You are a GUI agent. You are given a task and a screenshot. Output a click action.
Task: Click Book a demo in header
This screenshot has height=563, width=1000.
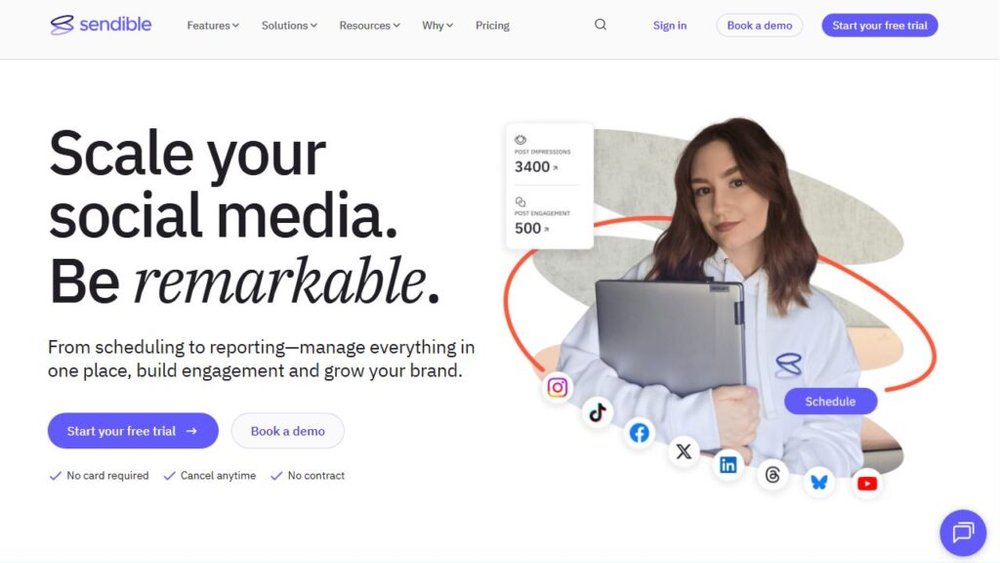click(760, 26)
